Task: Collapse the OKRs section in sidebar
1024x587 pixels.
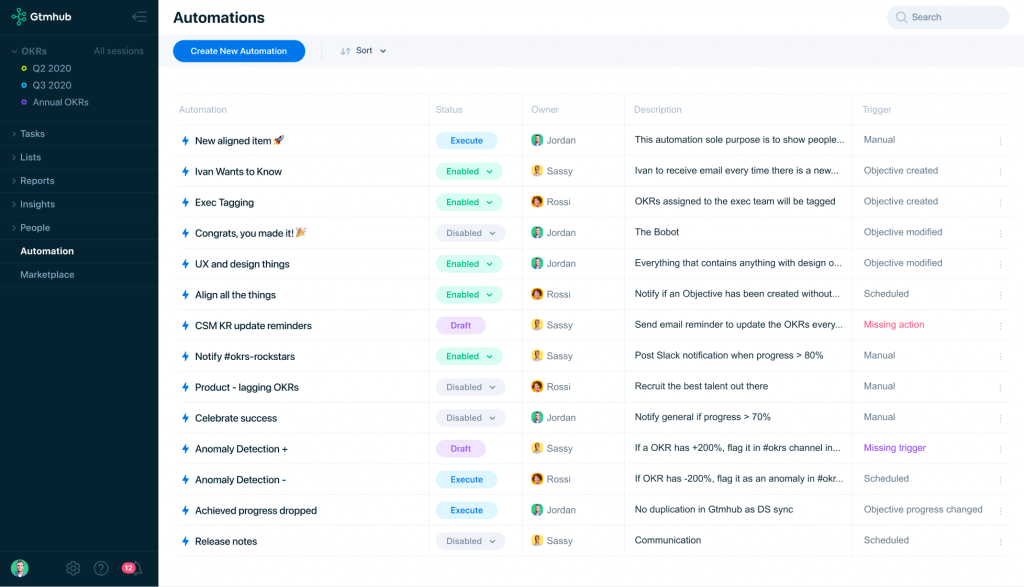Action: [x=14, y=51]
